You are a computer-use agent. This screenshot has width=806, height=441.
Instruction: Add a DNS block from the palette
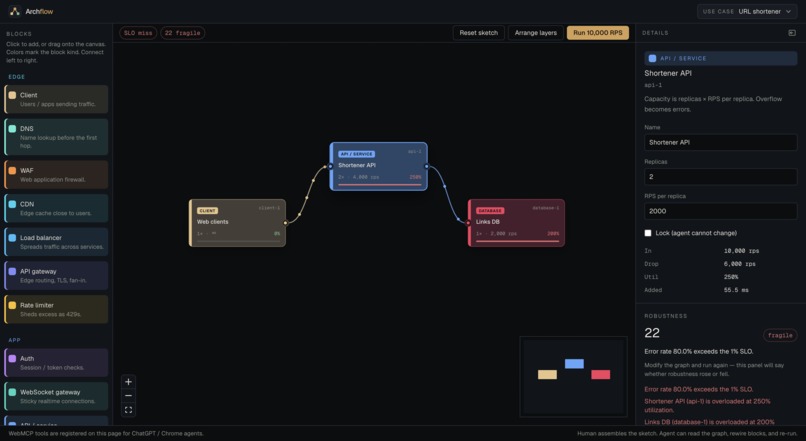click(x=56, y=137)
